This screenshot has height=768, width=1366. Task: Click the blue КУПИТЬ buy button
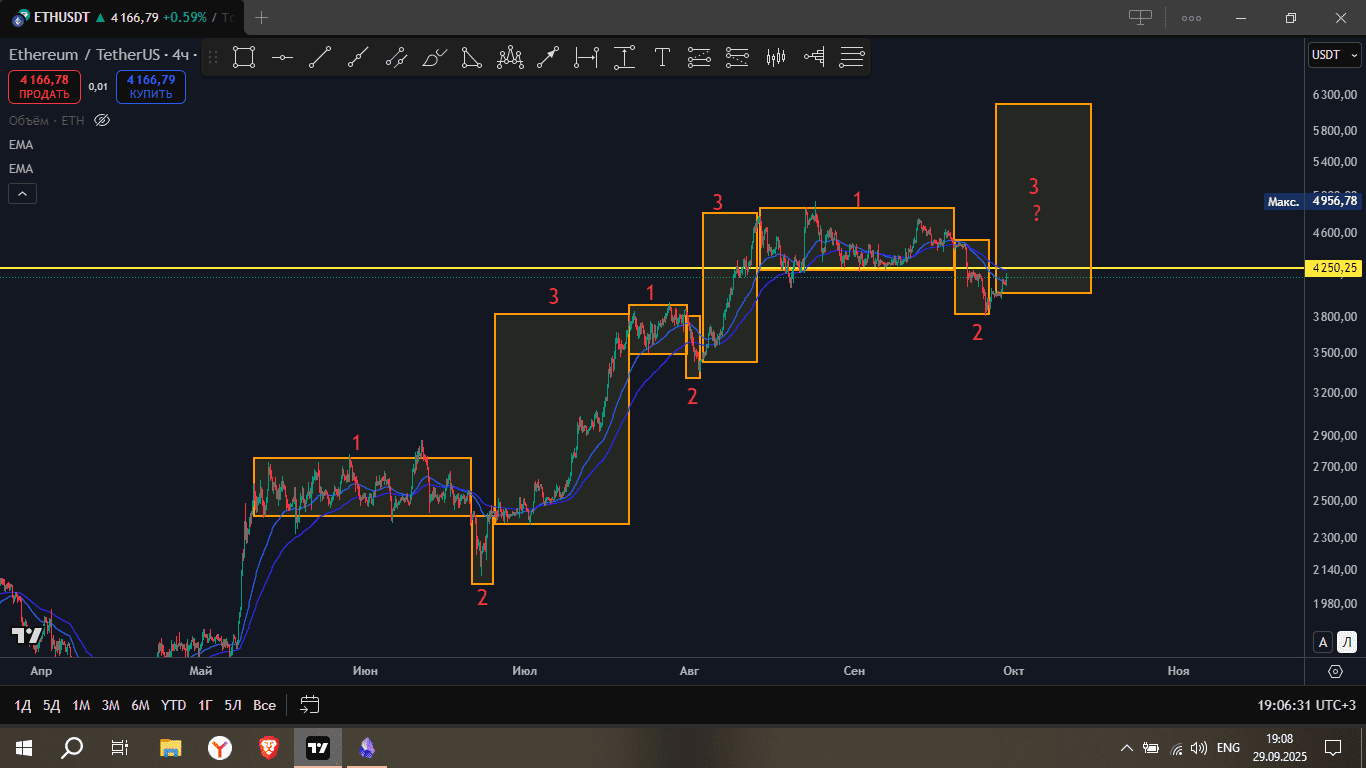[151, 87]
